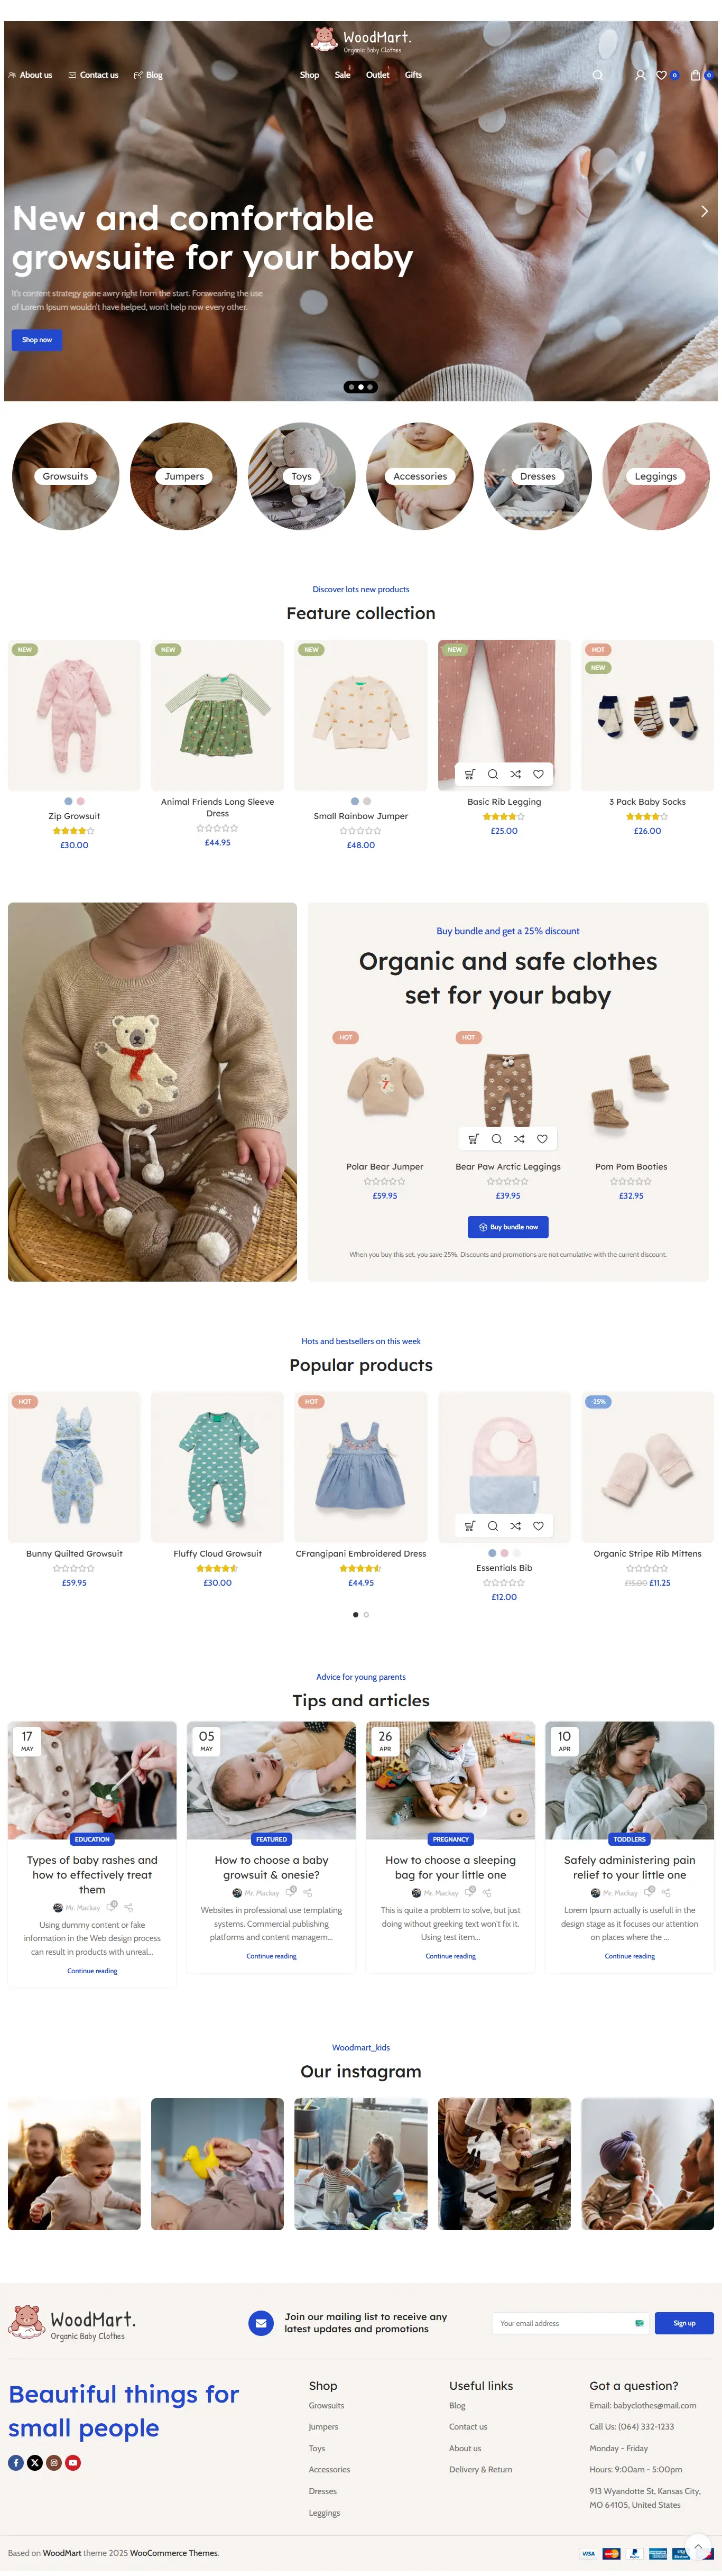Open the user account icon

(x=640, y=75)
